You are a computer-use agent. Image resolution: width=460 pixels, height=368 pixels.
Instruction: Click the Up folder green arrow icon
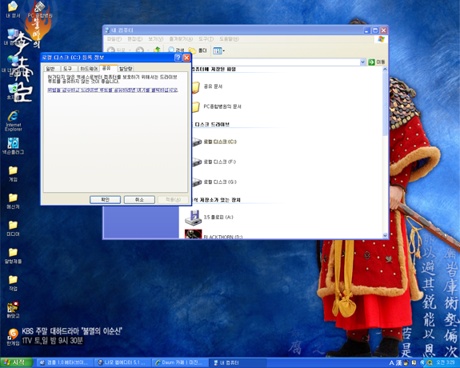pyautogui.click(x=157, y=50)
